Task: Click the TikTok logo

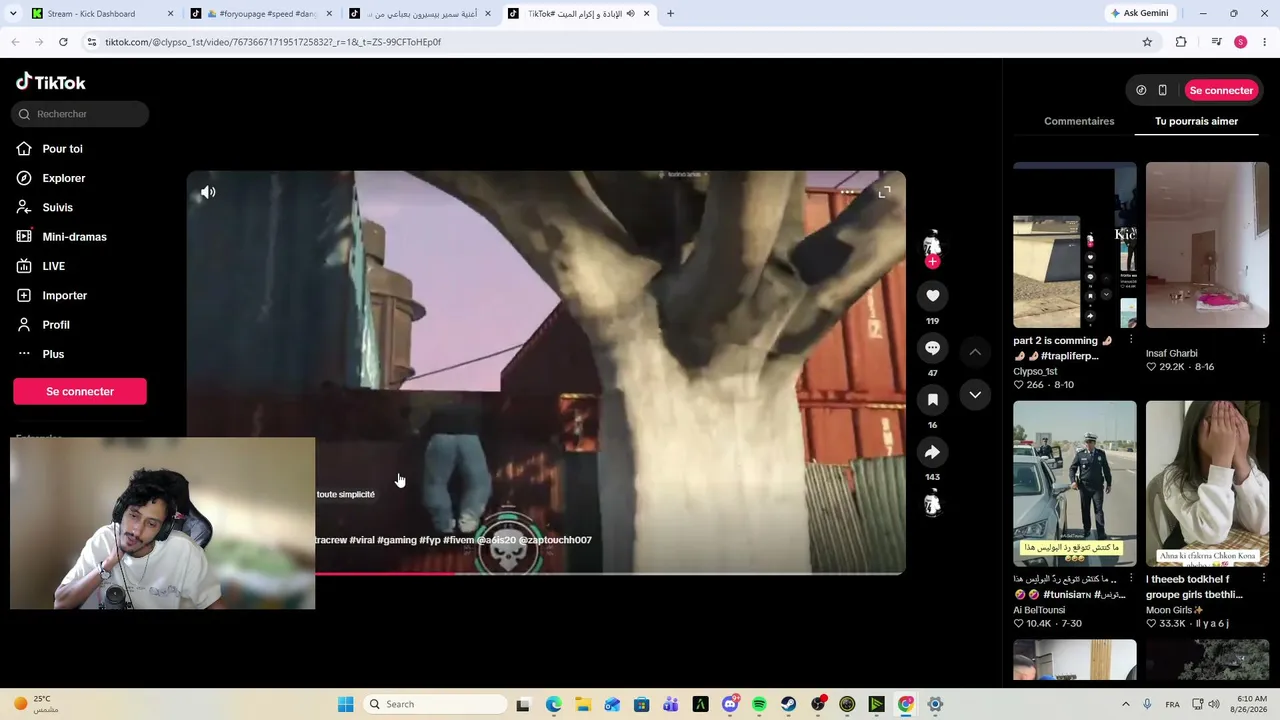Action: tap(51, 82)
